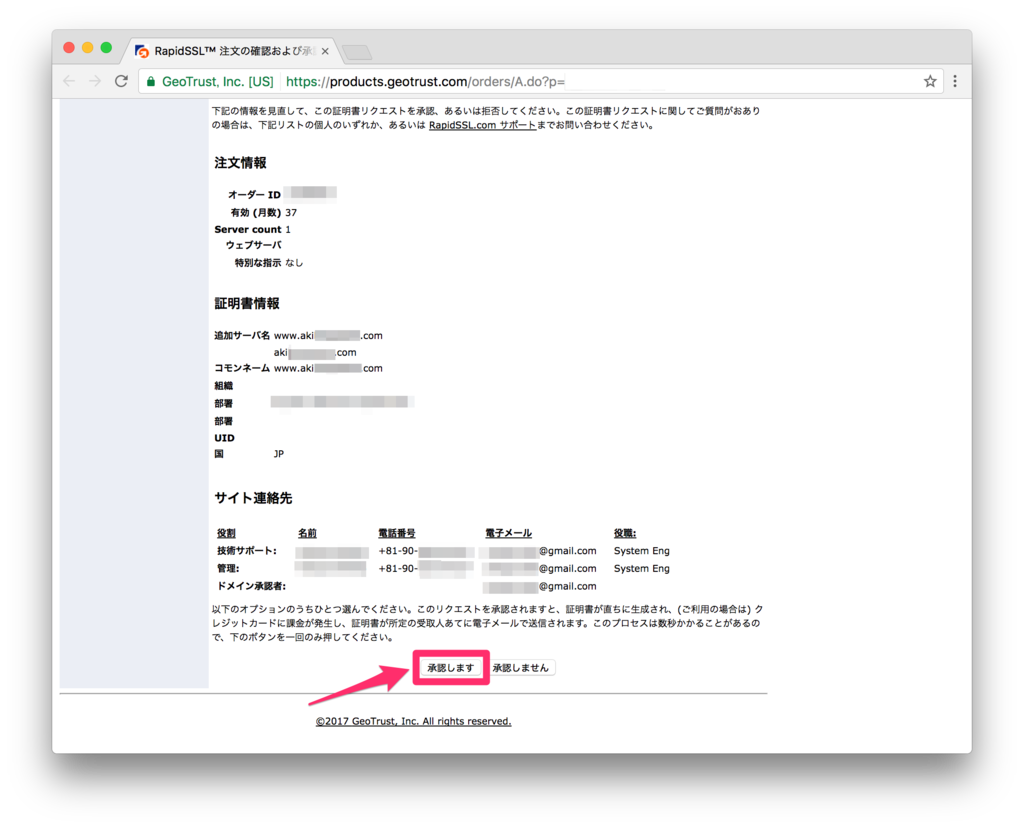Click the コモンネーム label
This screenshot has width=1024, height=828.
point(242,368)
